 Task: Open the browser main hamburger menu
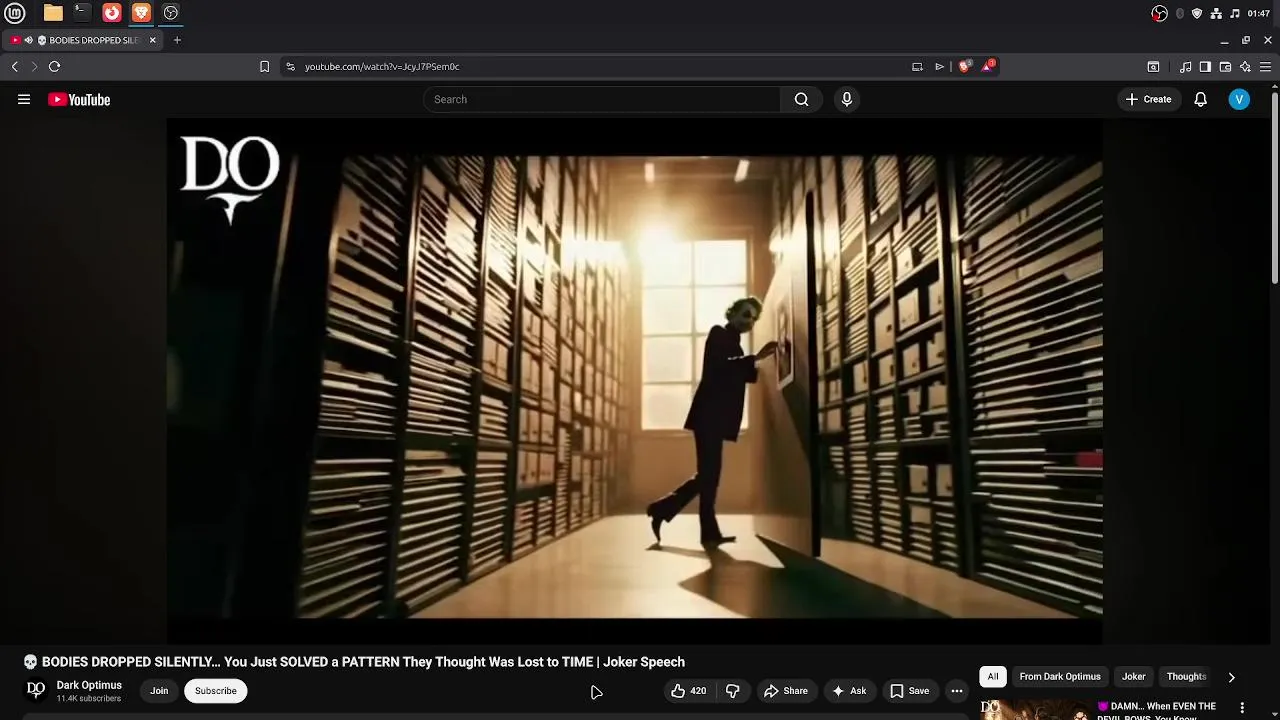(x=1265, y=67)
